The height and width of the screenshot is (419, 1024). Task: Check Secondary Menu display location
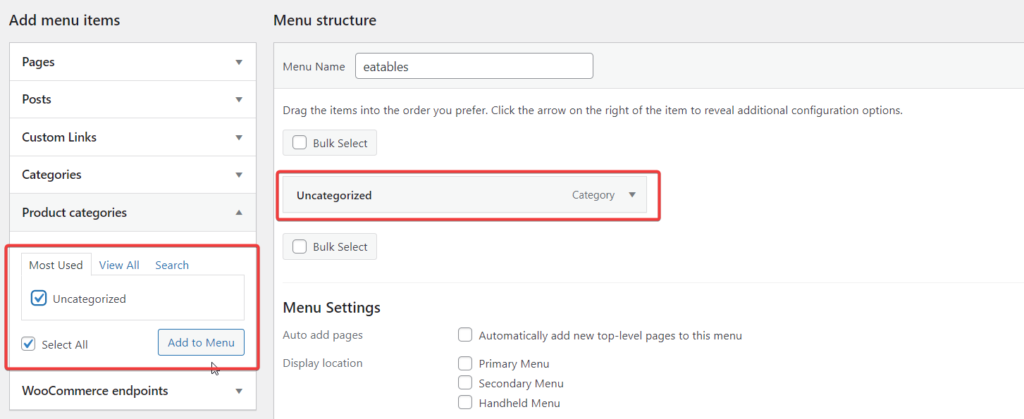point(465,383)
